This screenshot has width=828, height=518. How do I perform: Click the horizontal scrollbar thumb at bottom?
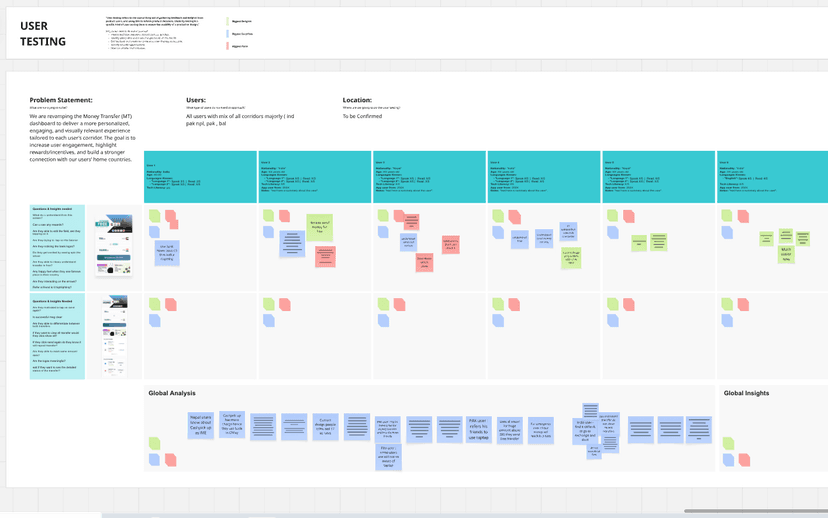[756, 511]
